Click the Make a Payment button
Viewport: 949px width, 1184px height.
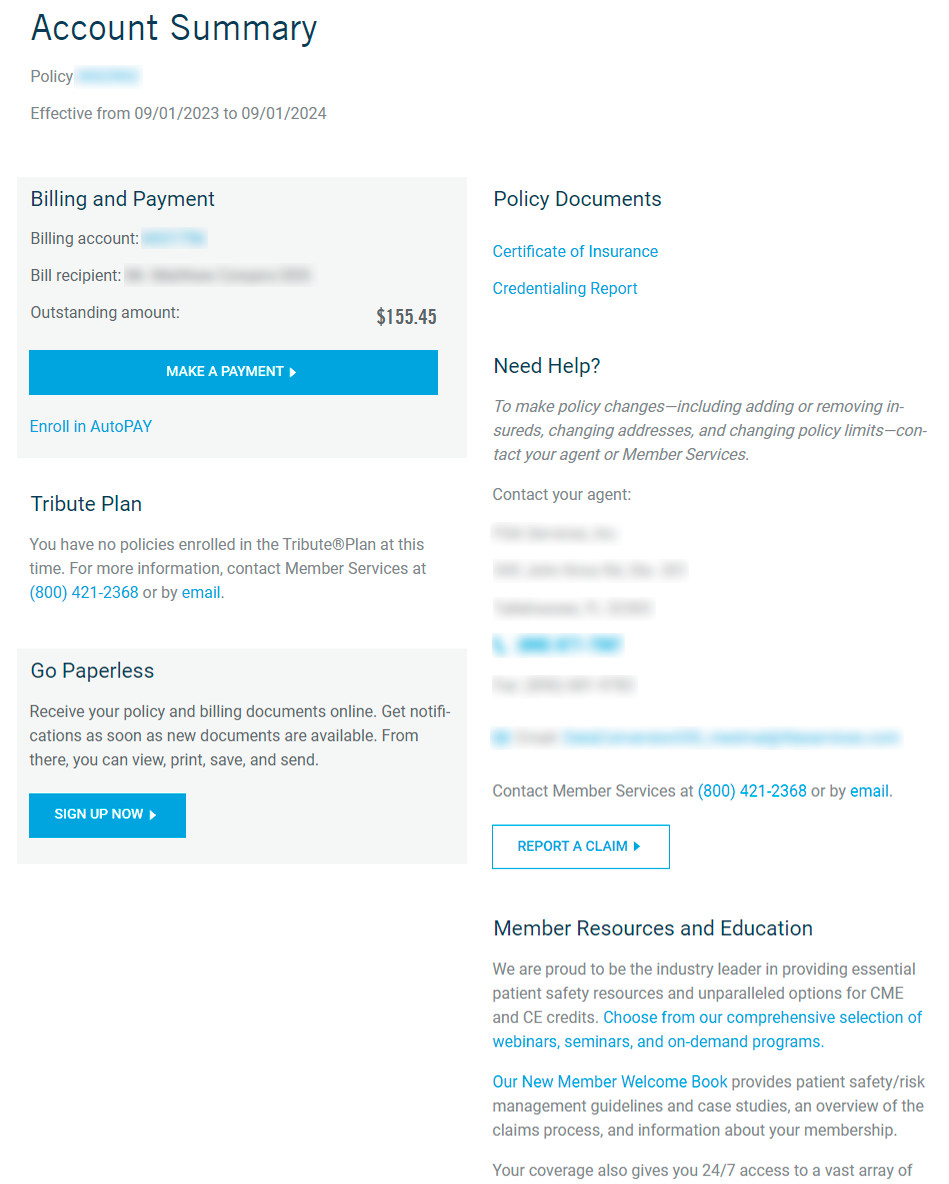click(233, 372)
